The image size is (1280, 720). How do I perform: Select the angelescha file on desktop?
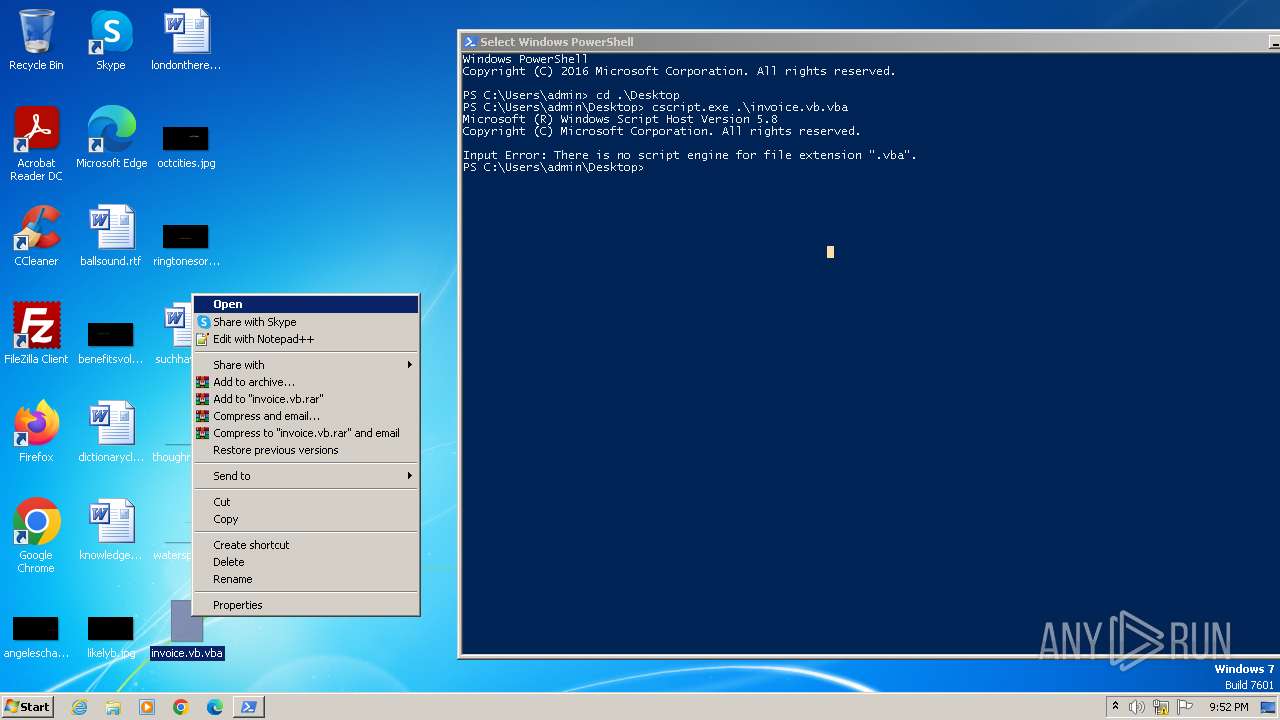click(36, 638)
